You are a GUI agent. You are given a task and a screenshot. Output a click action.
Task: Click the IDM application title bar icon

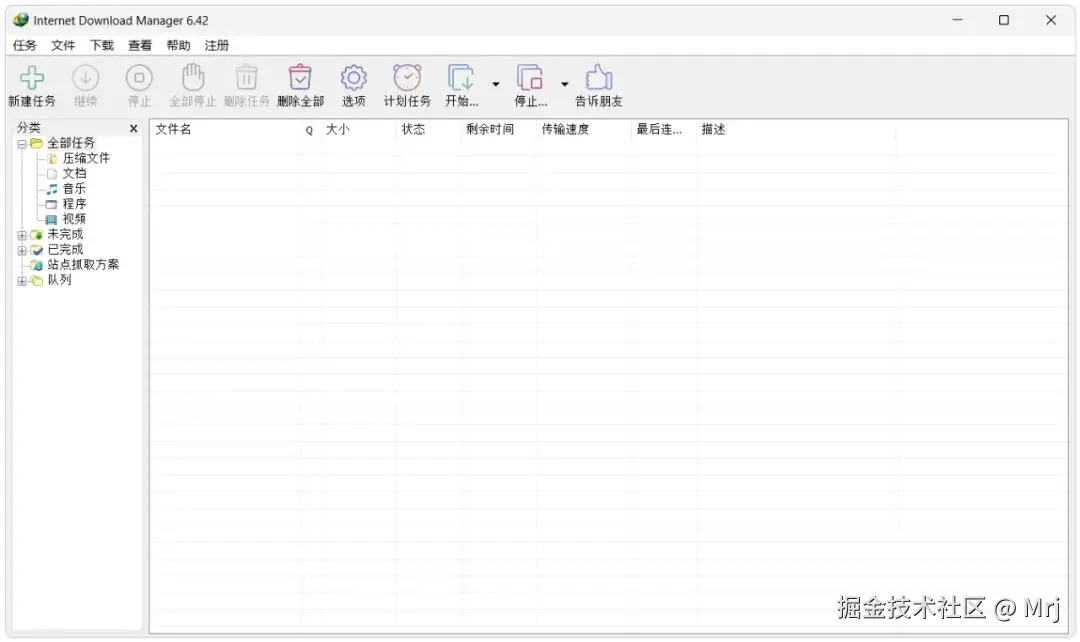[x=21, y=20]
